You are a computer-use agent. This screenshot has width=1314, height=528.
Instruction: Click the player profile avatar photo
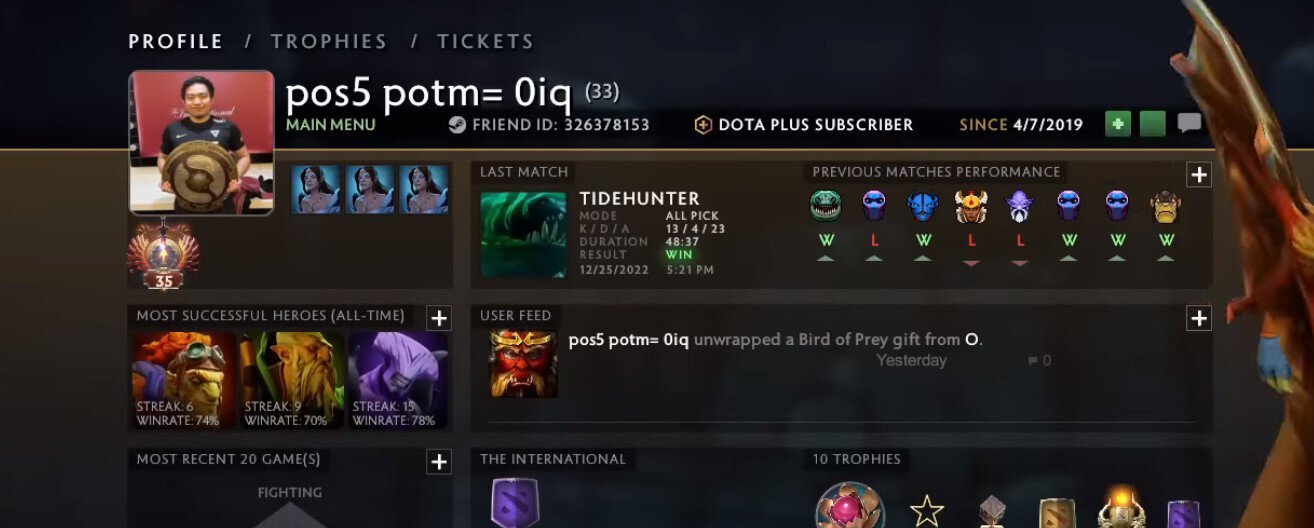[201, 142]
